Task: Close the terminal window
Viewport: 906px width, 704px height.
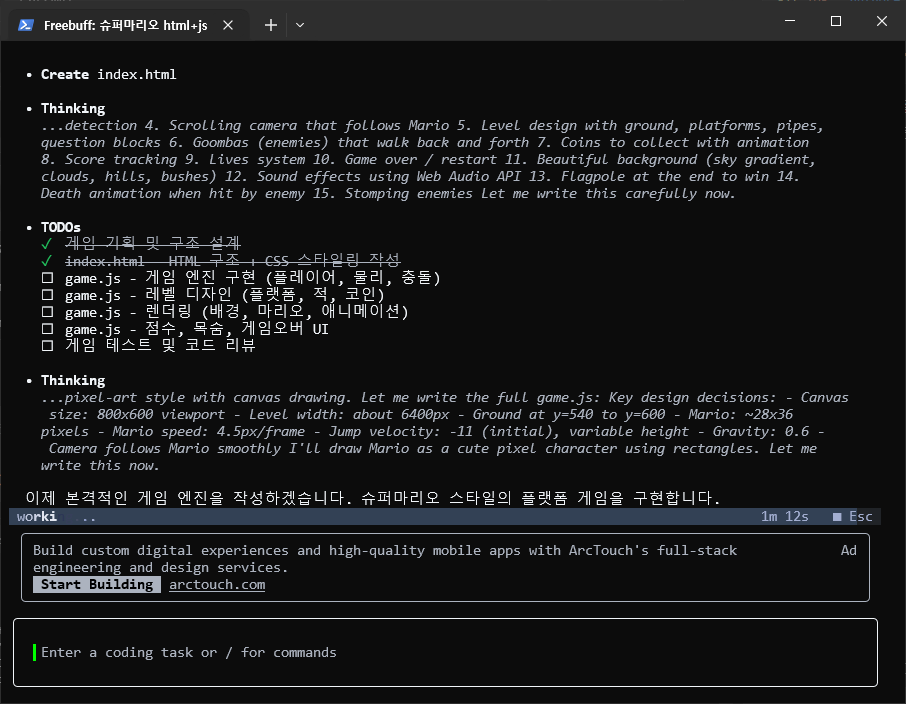Action: click(881, 21)
